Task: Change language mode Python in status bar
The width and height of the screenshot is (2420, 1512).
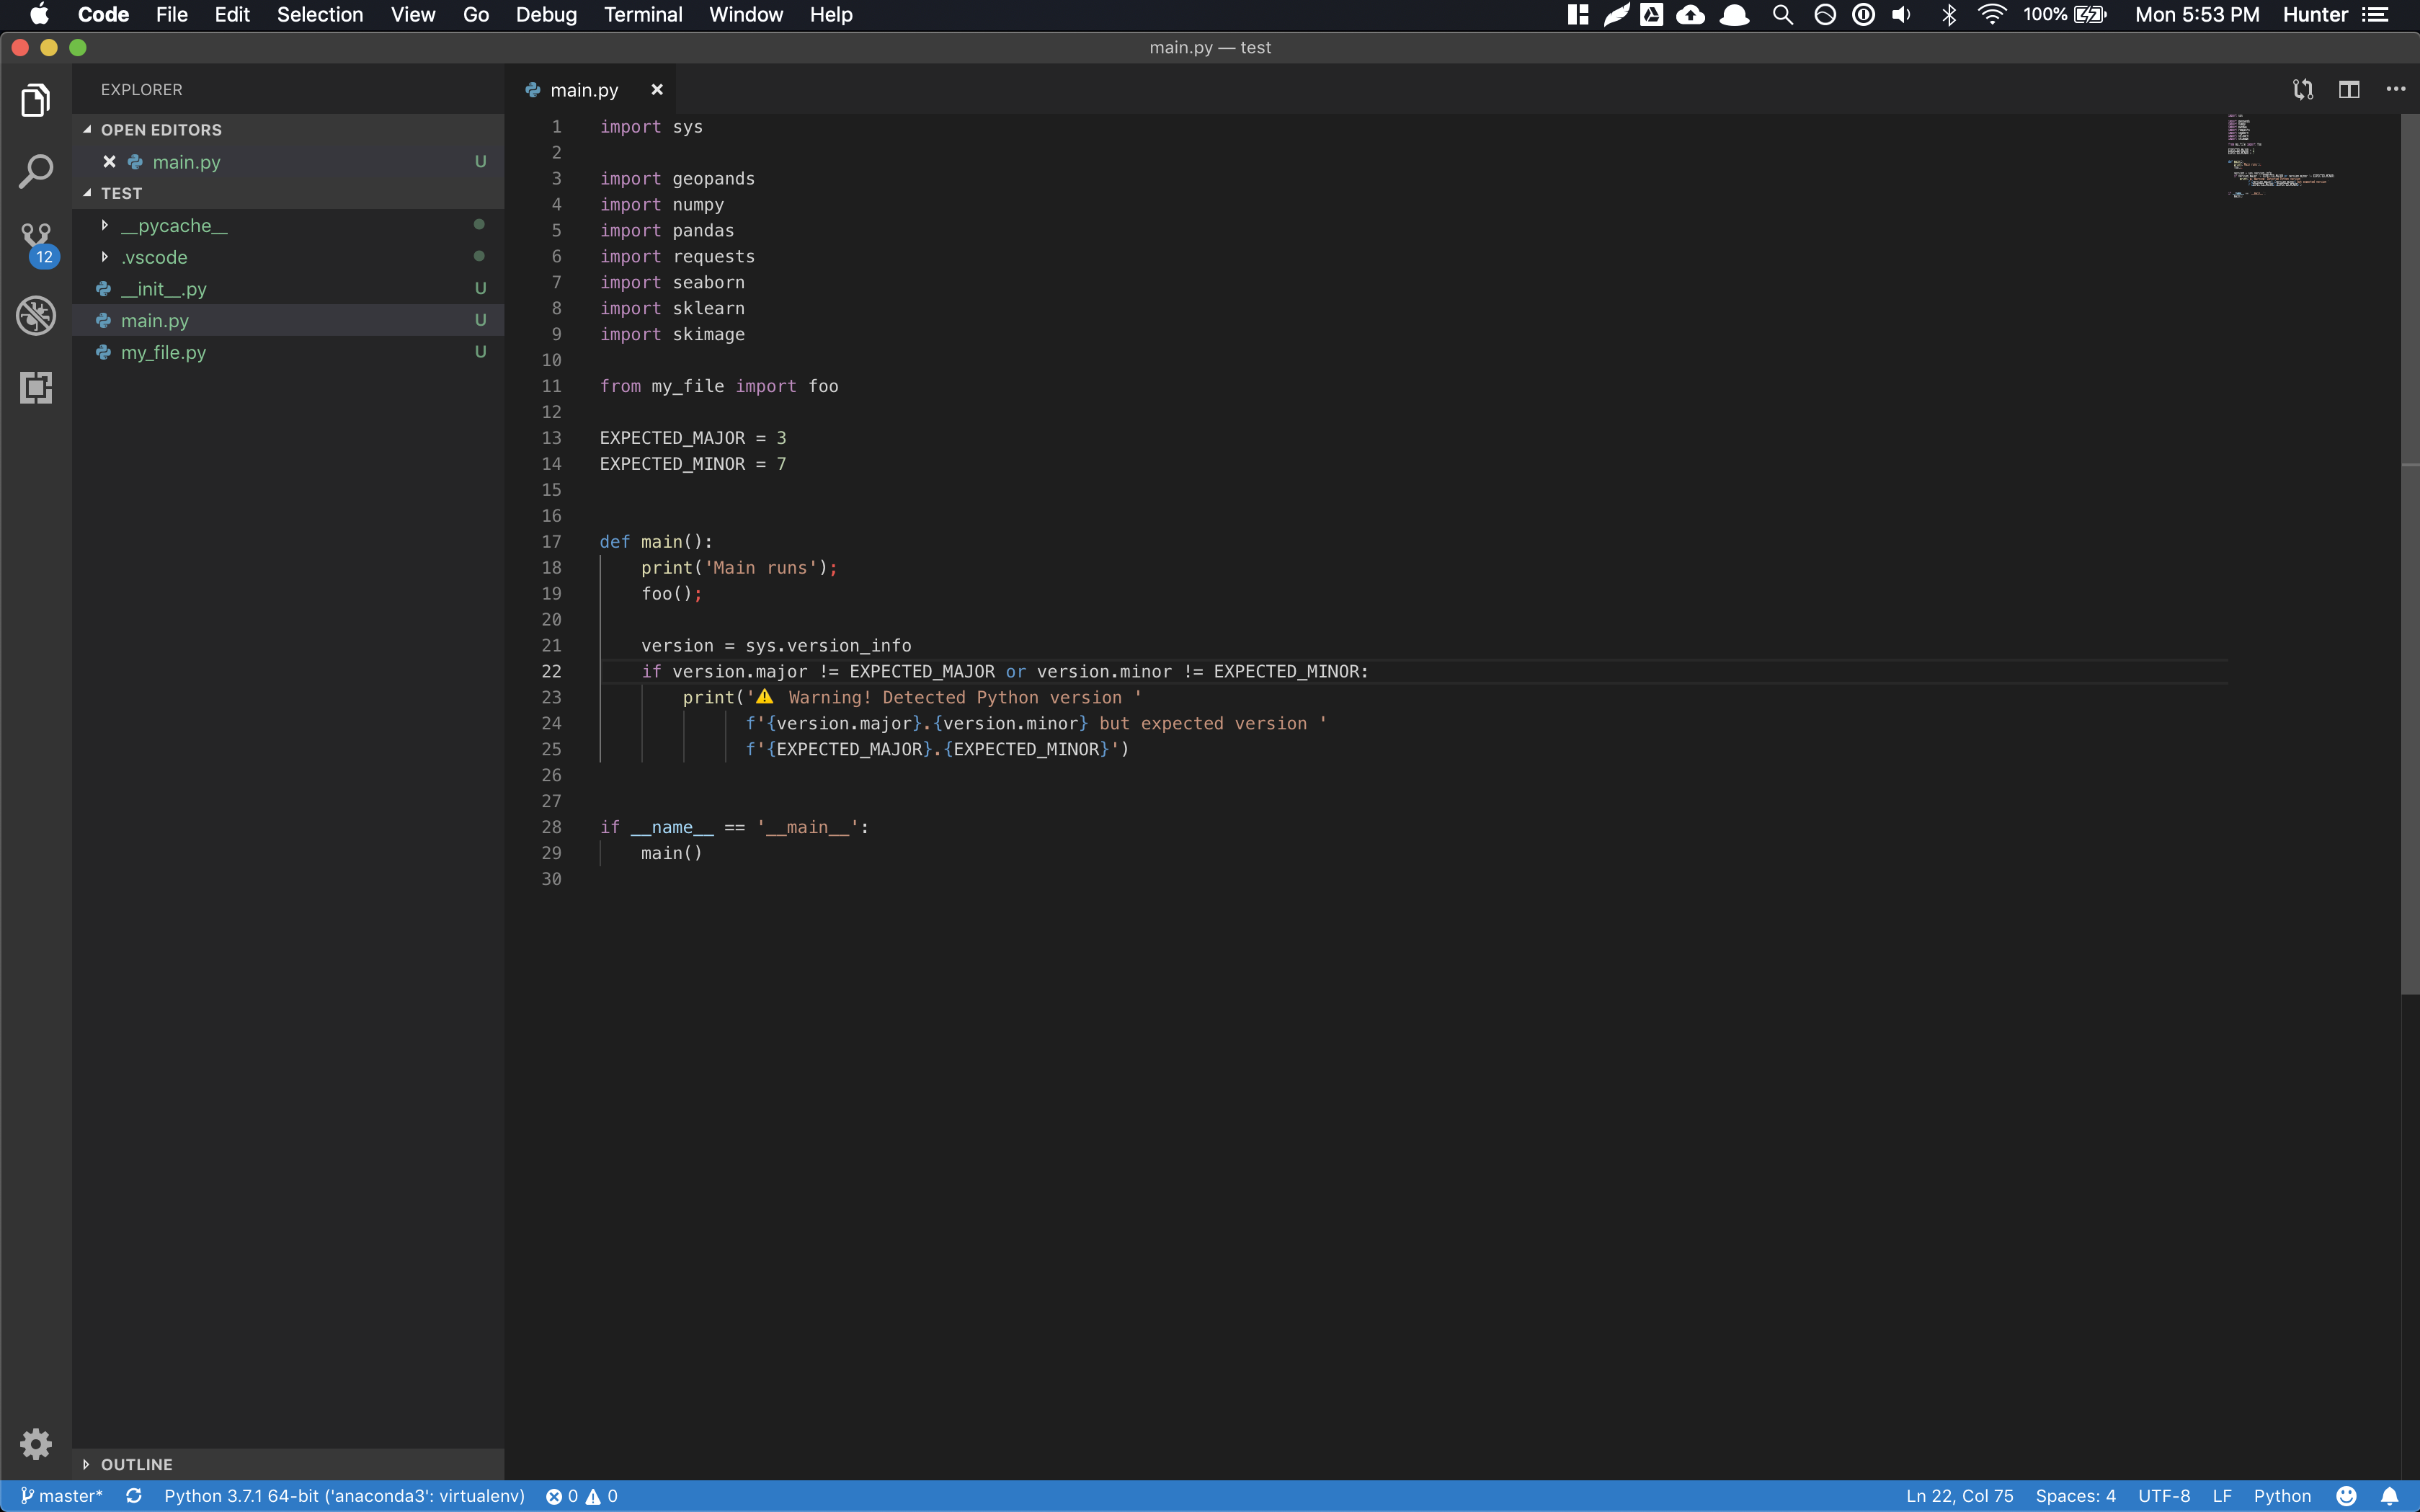Action: pos(2282,1496)
